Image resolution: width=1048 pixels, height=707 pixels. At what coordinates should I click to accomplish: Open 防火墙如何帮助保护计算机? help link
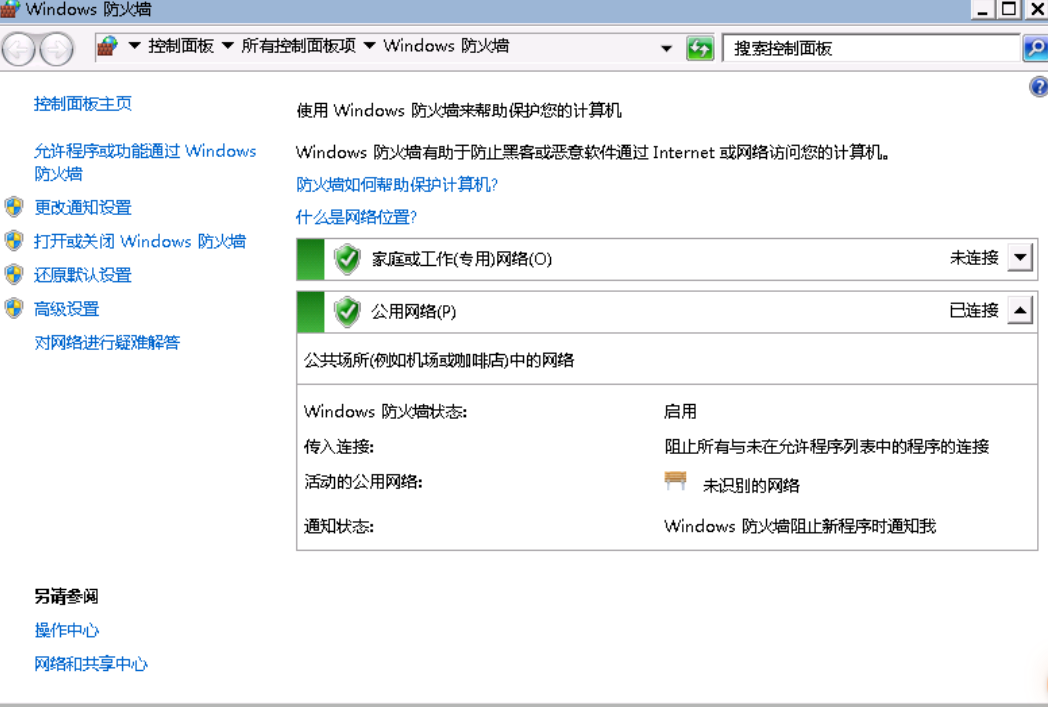coord(397,184)
